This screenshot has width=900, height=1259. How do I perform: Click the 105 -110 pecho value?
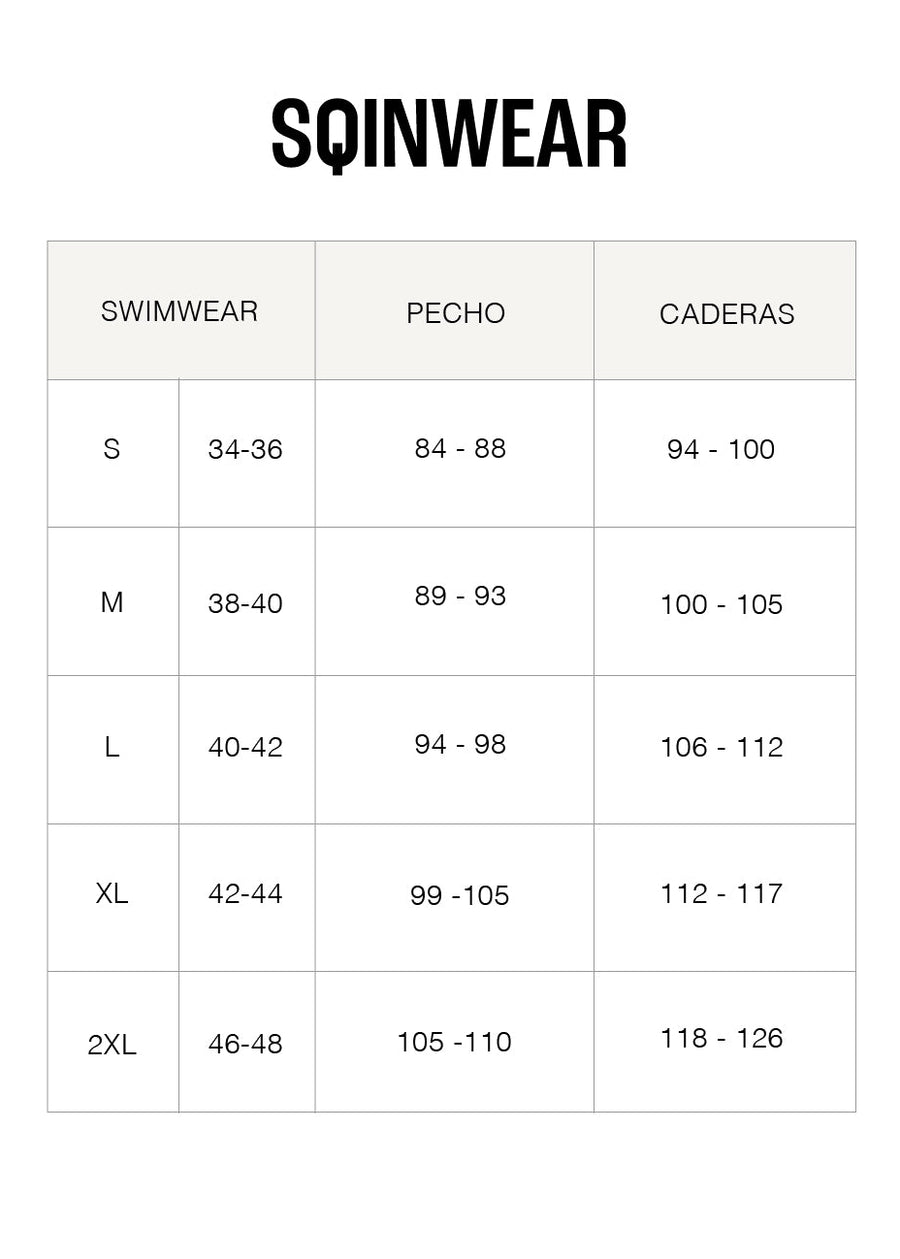(x=454, y=1042)
